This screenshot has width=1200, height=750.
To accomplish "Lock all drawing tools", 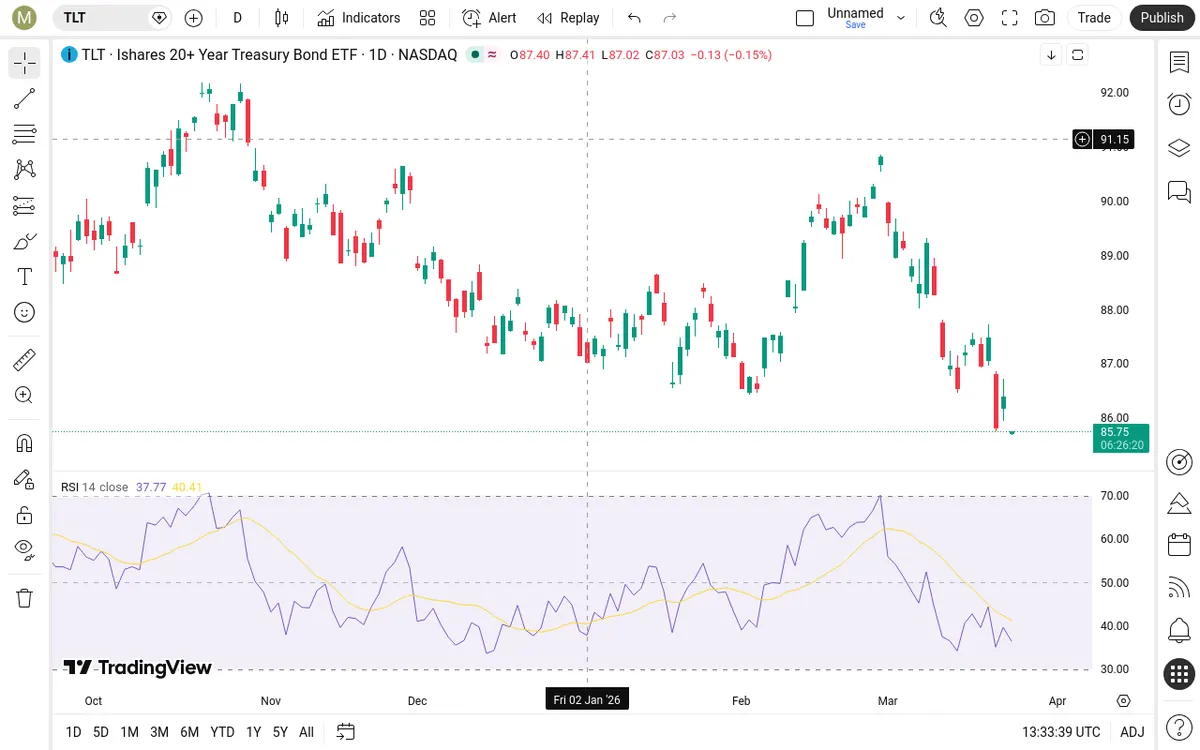I will [25, 515].
